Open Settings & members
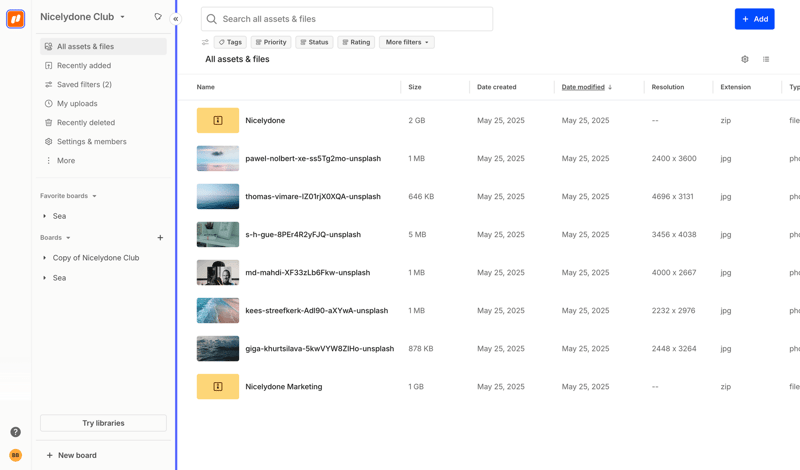800x470 pixels. (103, 141)
